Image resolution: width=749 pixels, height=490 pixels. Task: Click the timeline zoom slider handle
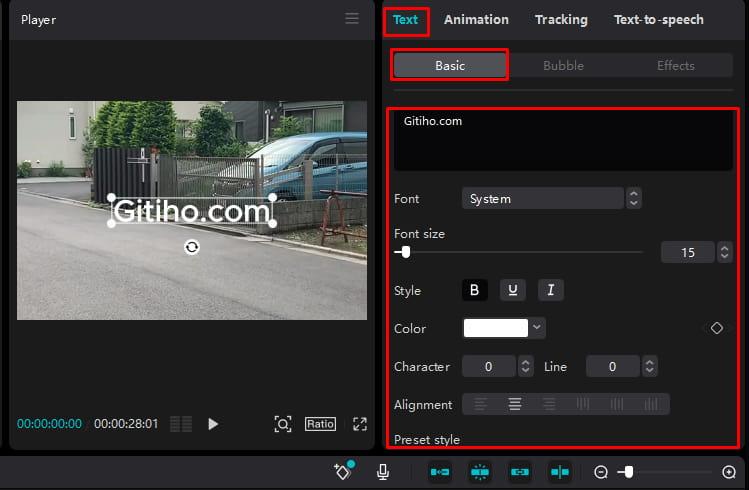pos(629,472)
